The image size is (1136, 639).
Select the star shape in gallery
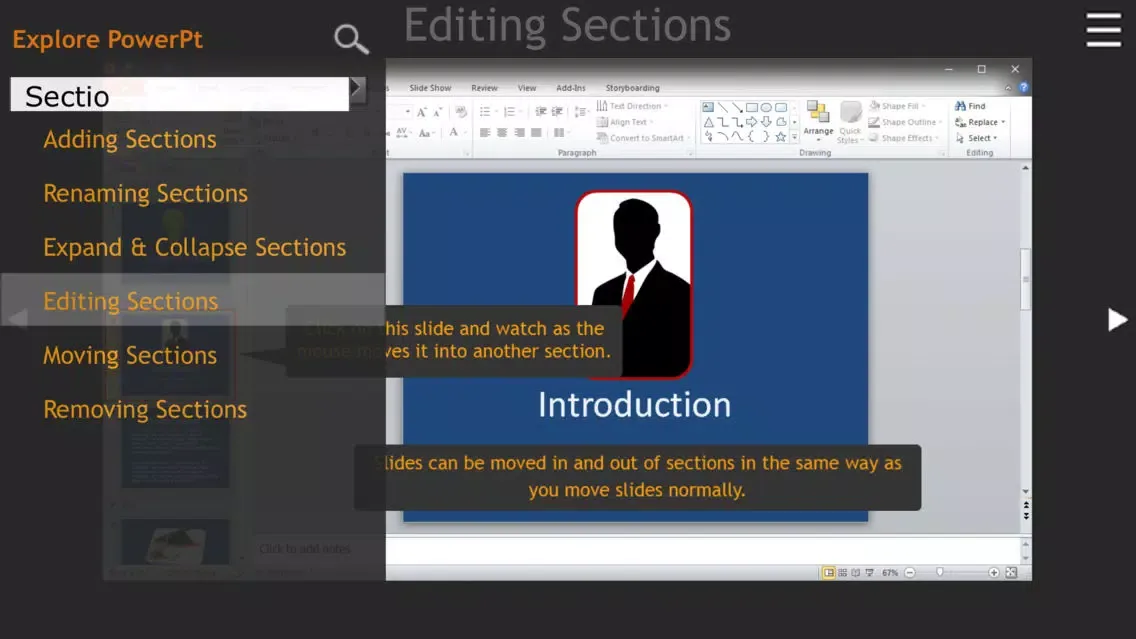click(x=780, y=136)
